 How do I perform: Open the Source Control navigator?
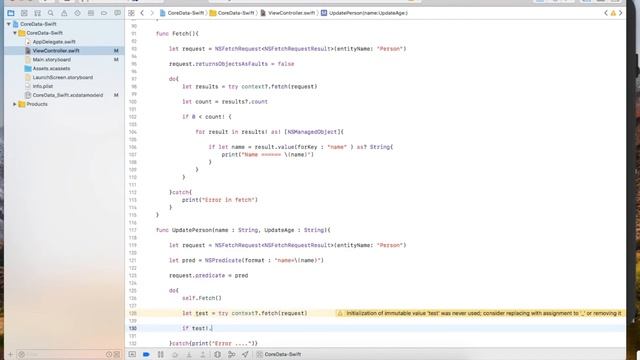point(24,13)
